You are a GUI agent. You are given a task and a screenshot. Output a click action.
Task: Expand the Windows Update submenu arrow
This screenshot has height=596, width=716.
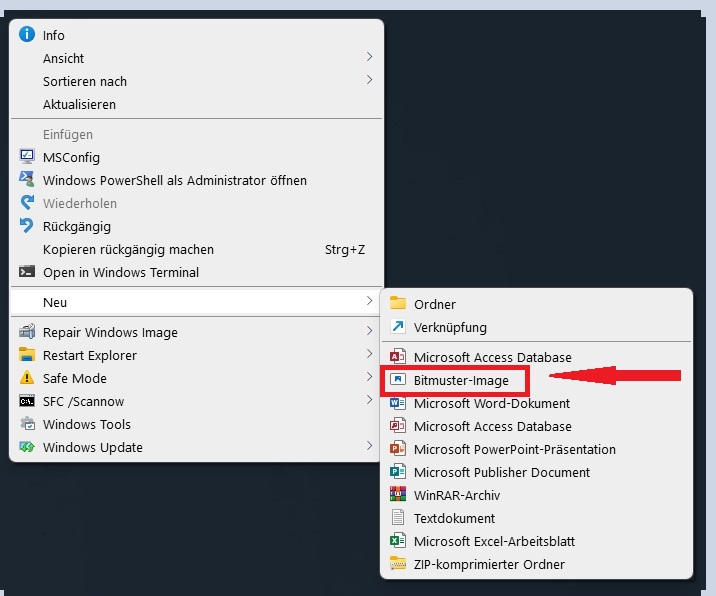[x=369, y=446]
